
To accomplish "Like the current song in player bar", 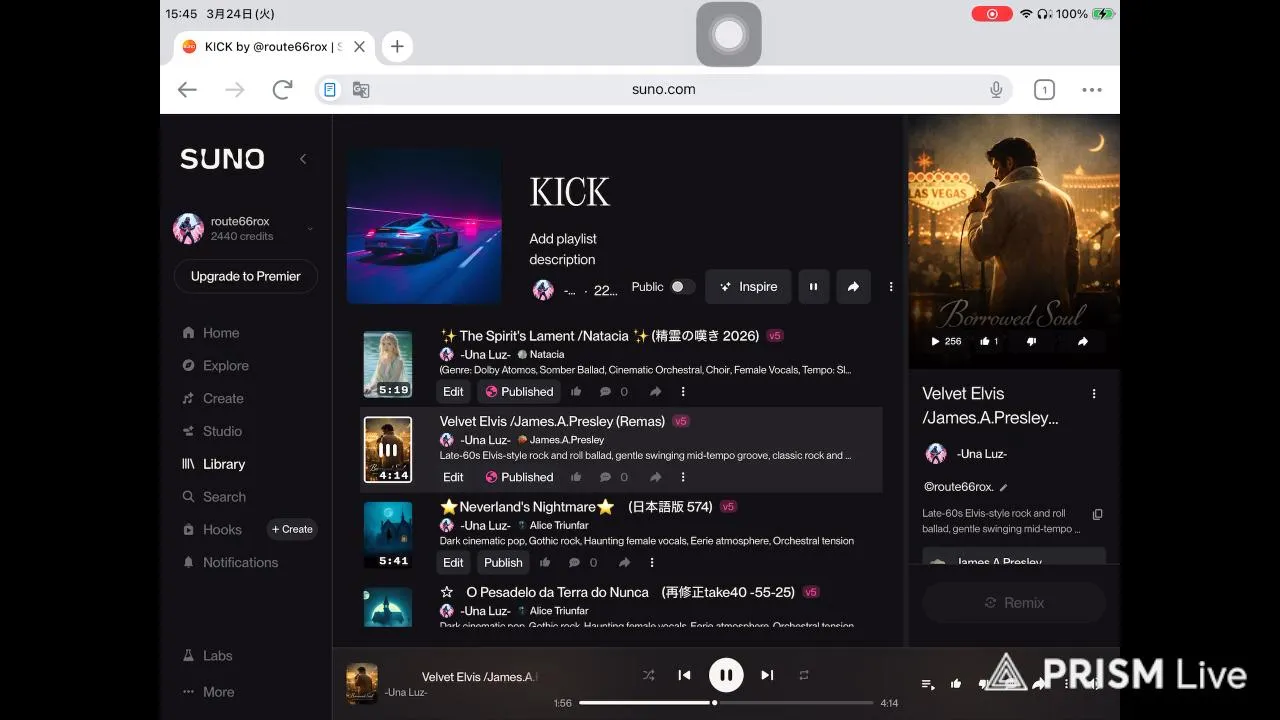I will pos(956,684).
